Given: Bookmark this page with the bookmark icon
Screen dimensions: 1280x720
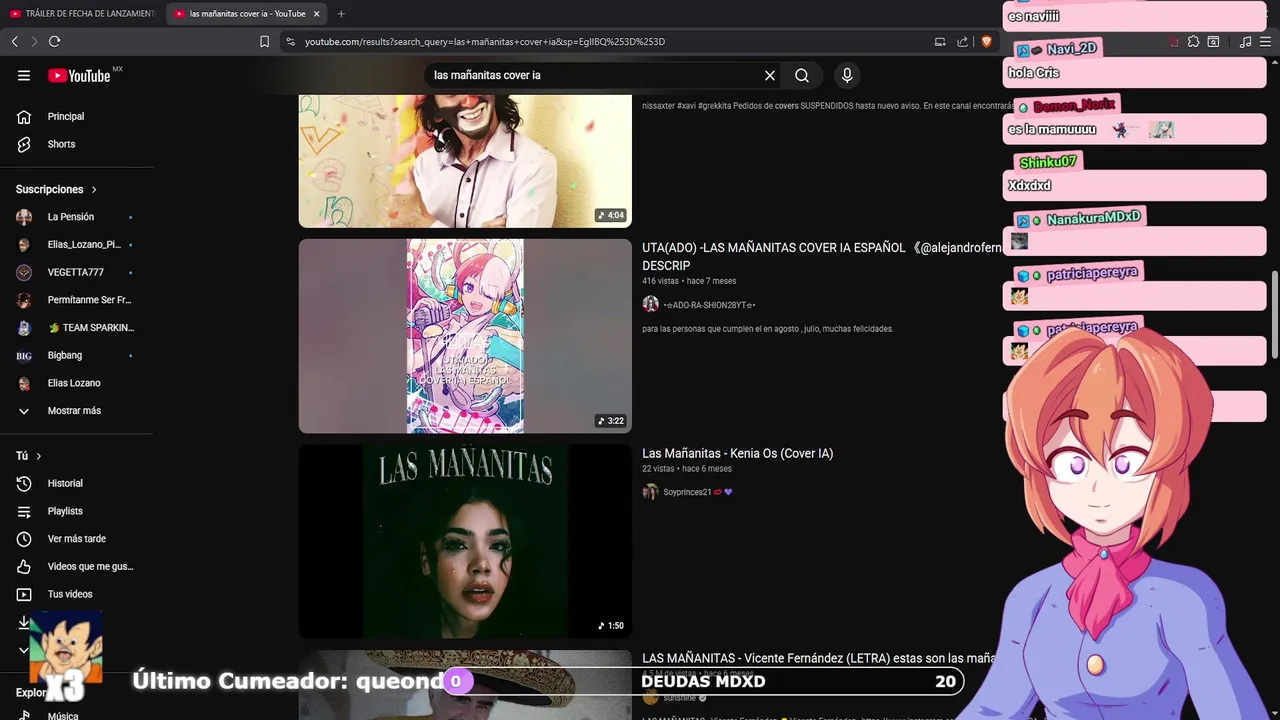Looking at the screenshot, I should pos(264,42).
